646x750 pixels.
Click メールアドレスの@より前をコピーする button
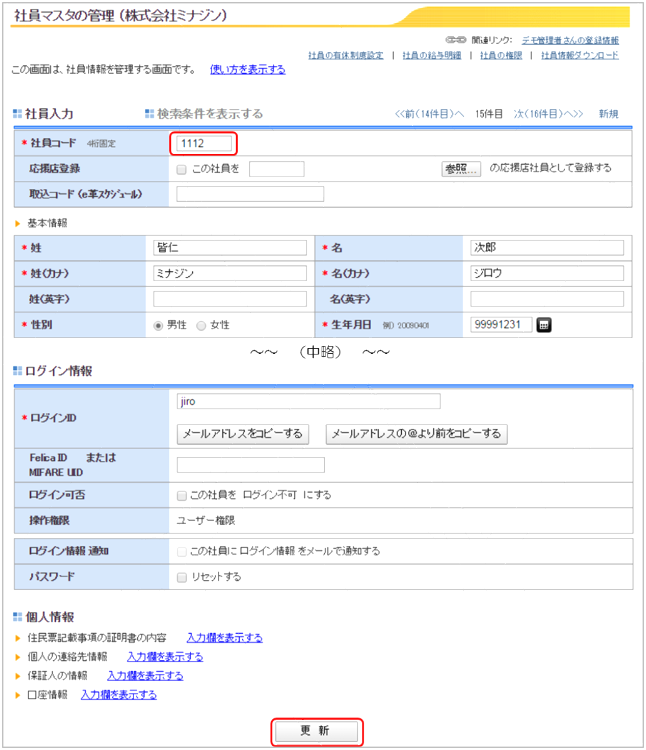click(x=416, y=434)
